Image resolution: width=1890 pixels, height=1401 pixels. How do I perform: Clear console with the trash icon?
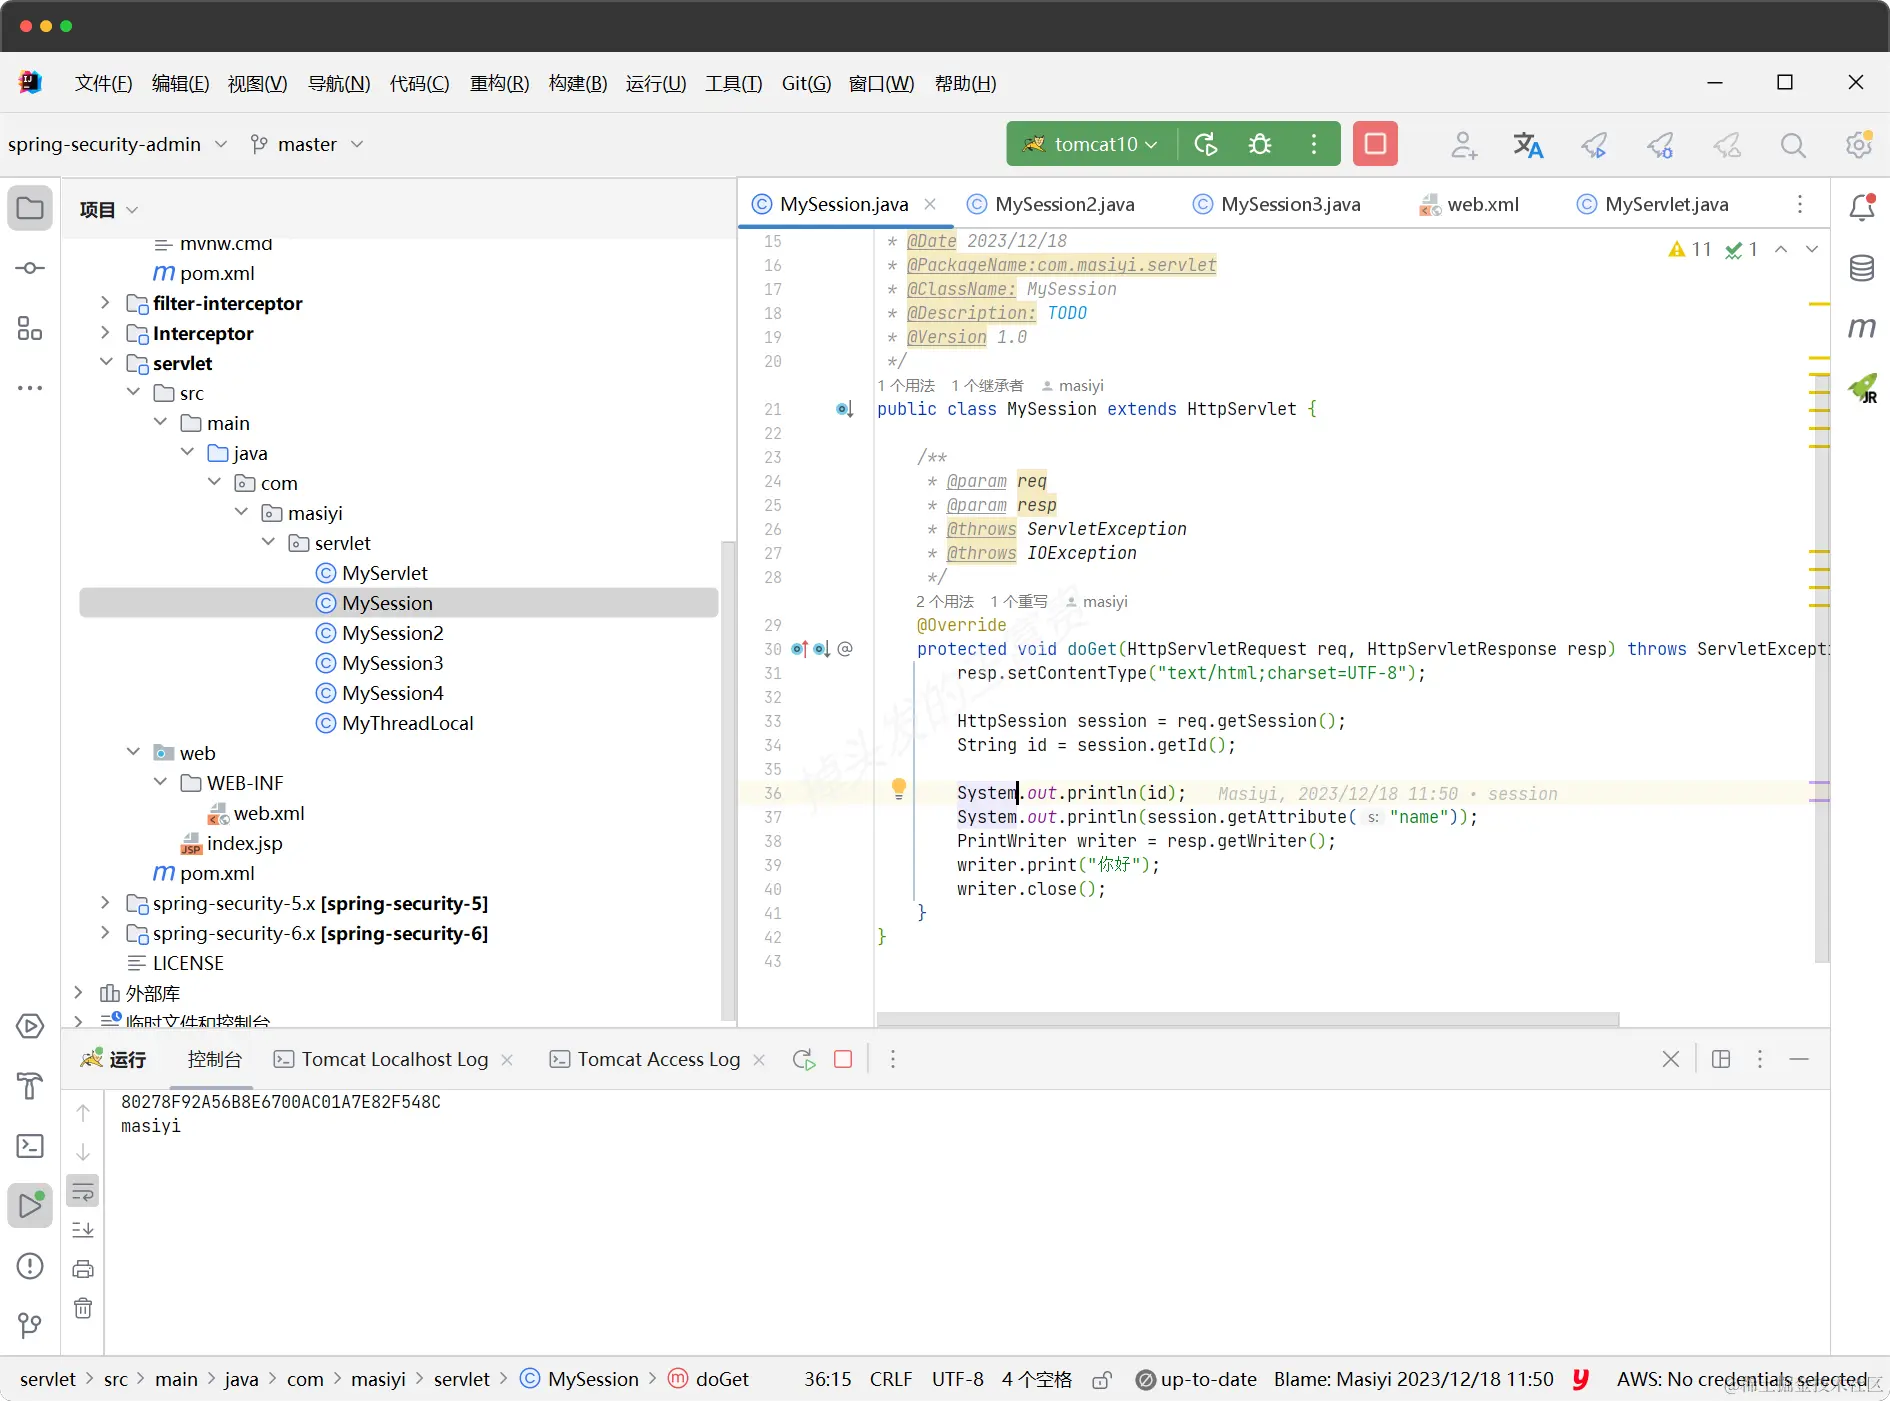click(83, 1308)
